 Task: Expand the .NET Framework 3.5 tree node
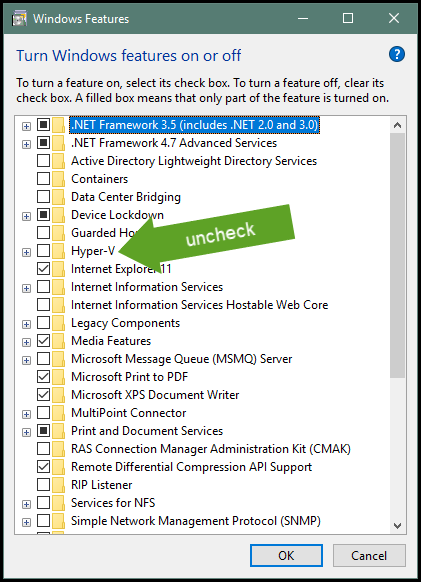point(26,126)
